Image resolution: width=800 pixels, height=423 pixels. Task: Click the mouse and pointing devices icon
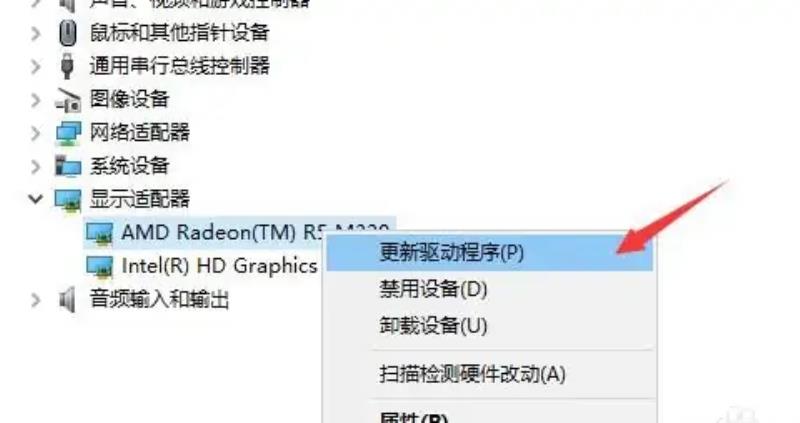tap(67, 33)
